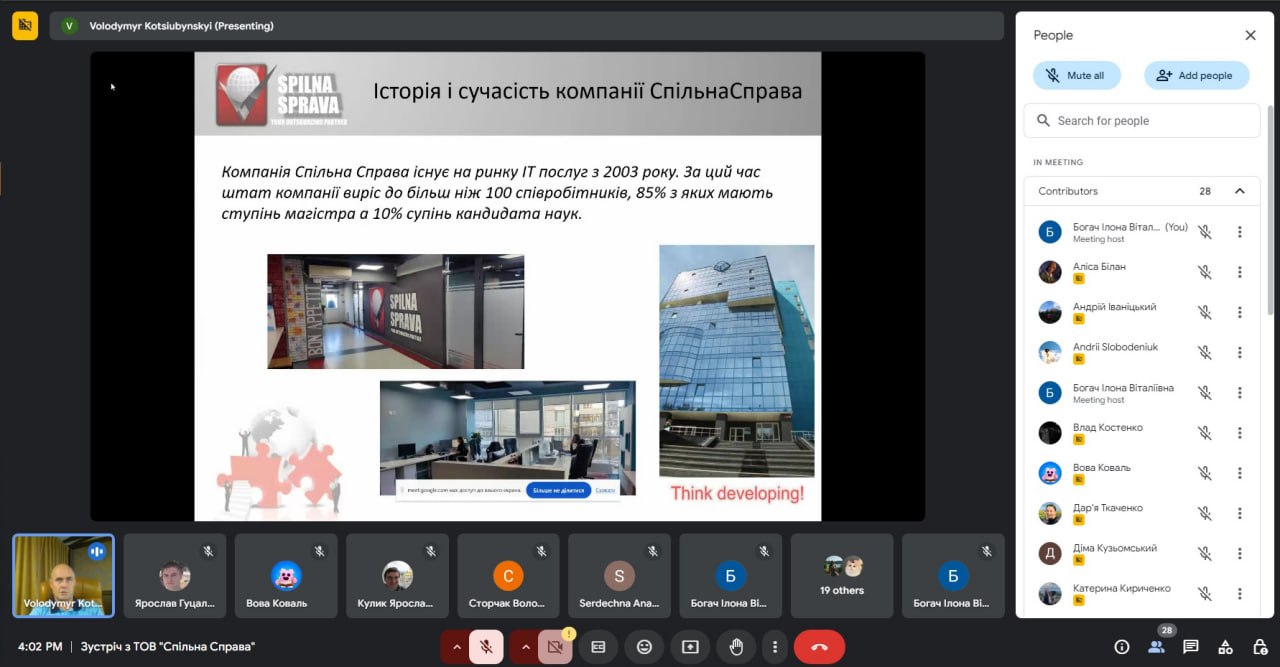Click mic icon in Андрій Іваніцький row
This screenshot has height=667, width=1280.
pyautogui.click(x=1206, y=312)
